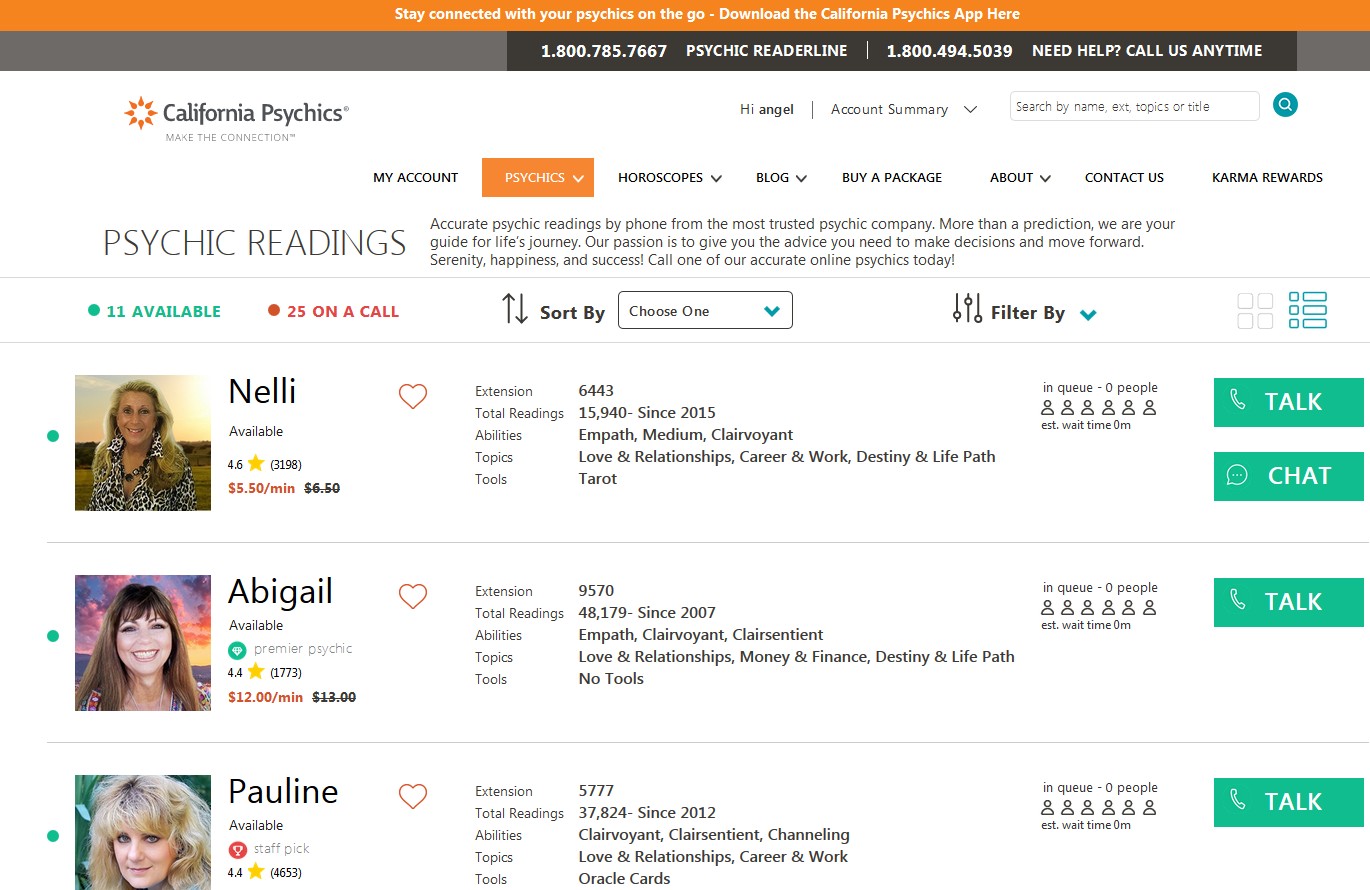Image resolution: width=1370 pixels, height=890 pixels.
Task: Expand the Filter By chevron
Action: [1089, 315]
